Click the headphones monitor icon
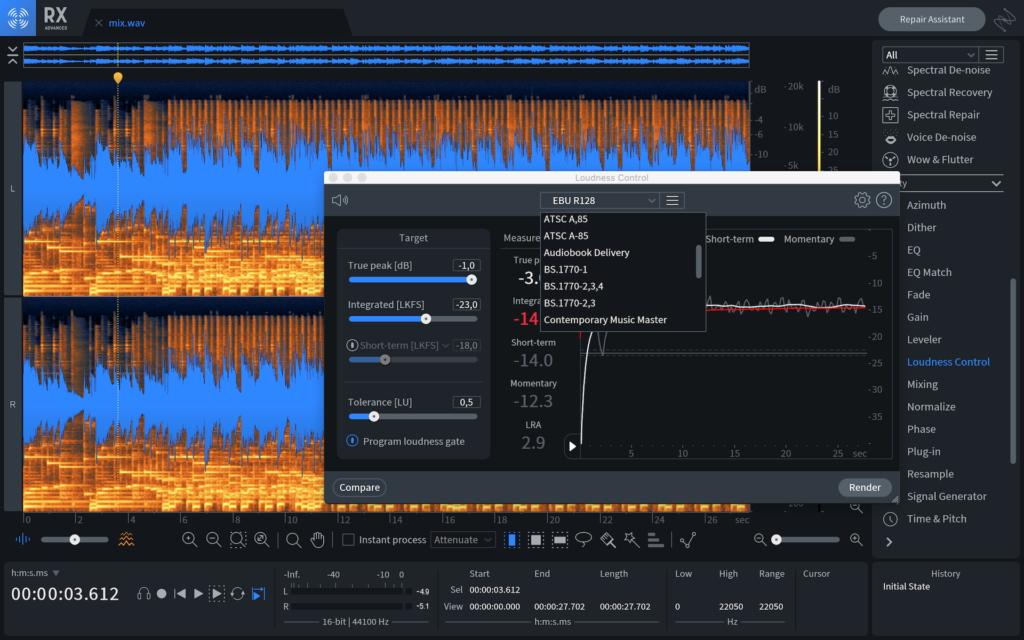This screenshot has width=1024, height=640. (144, 594)
